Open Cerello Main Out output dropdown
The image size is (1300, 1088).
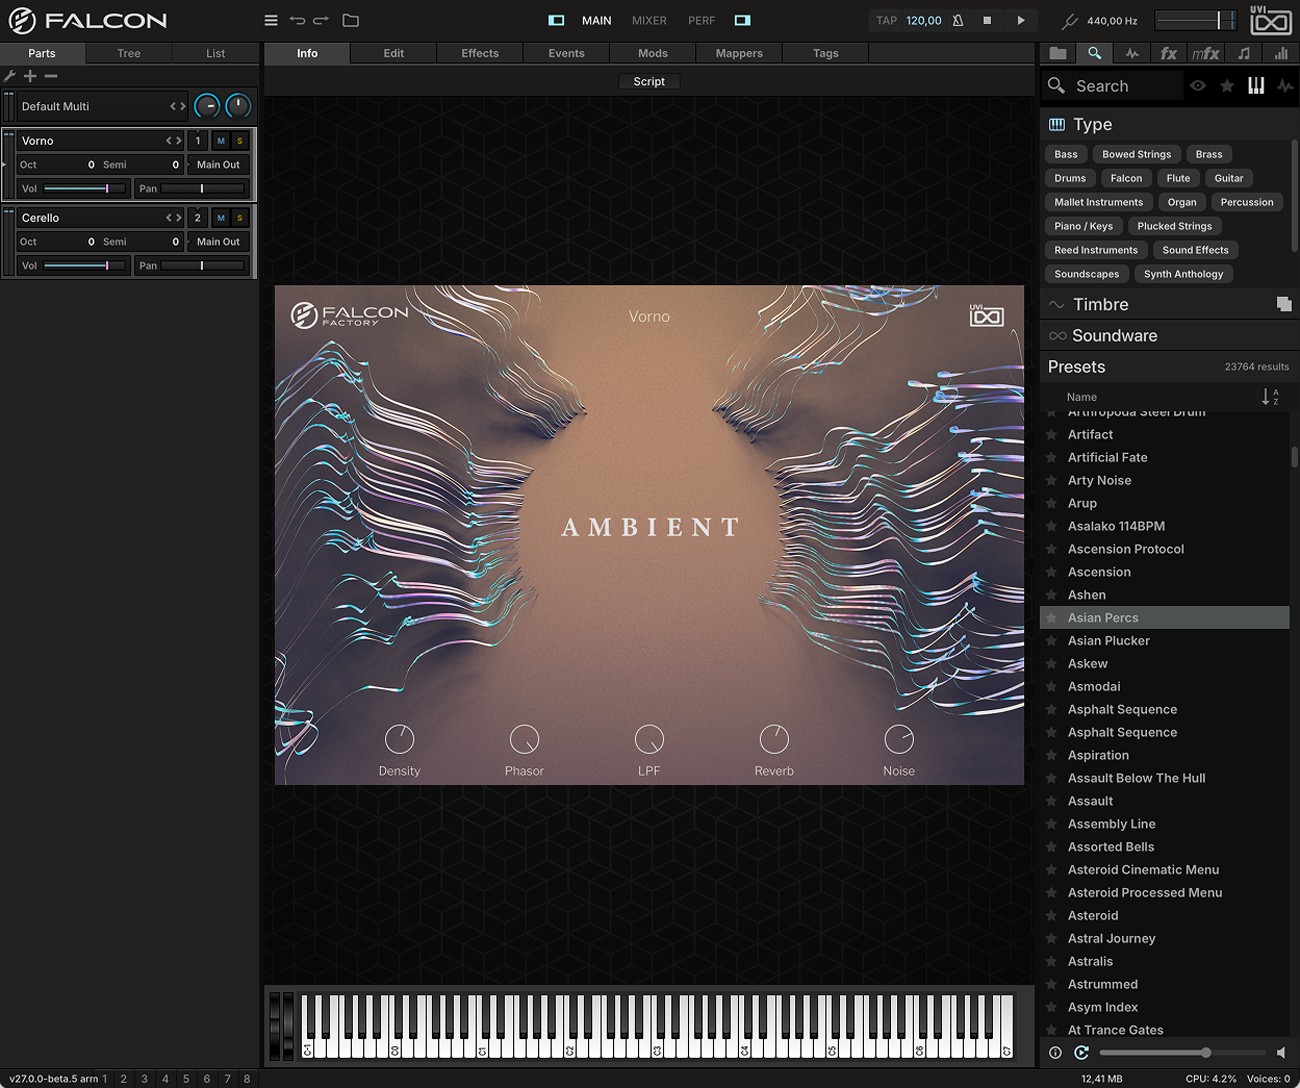pyautogui.click(x=218, y=242)
